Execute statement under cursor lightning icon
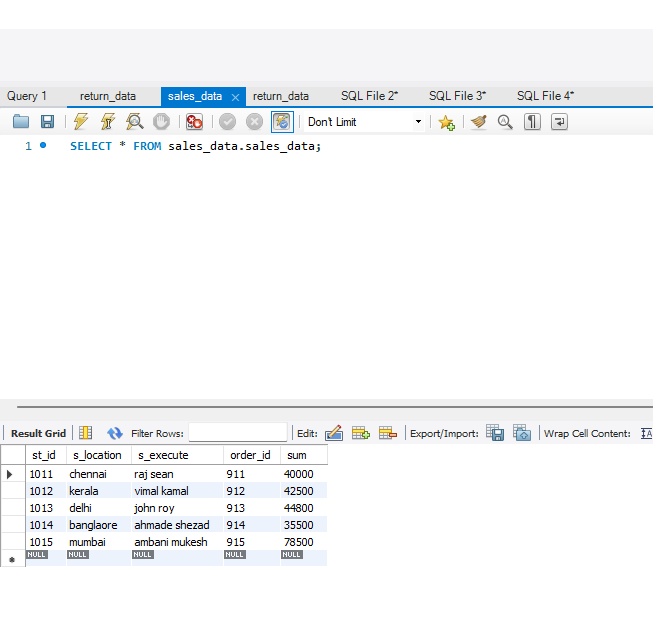This screenshot has height=640, width=653. [x=107, y=122]
